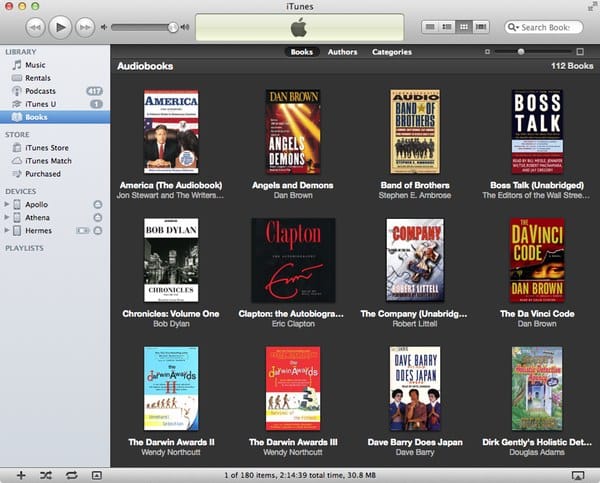This screenshot has height=483, width=600.
Task: Select the Dave Barry Does Japan cover
Action: tap(415, 388)
